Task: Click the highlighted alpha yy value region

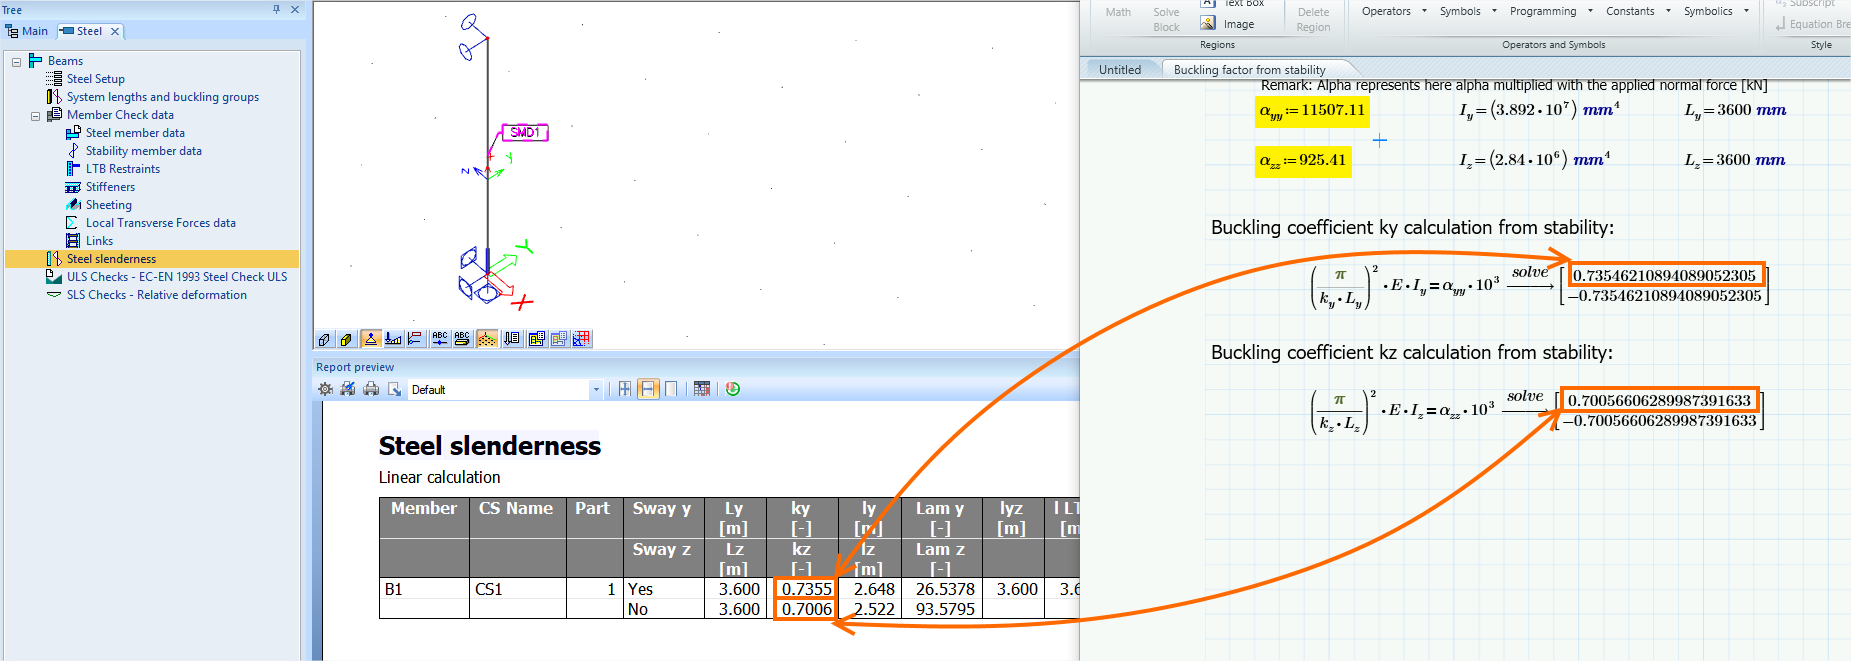Action: (x=1312, y=110)
